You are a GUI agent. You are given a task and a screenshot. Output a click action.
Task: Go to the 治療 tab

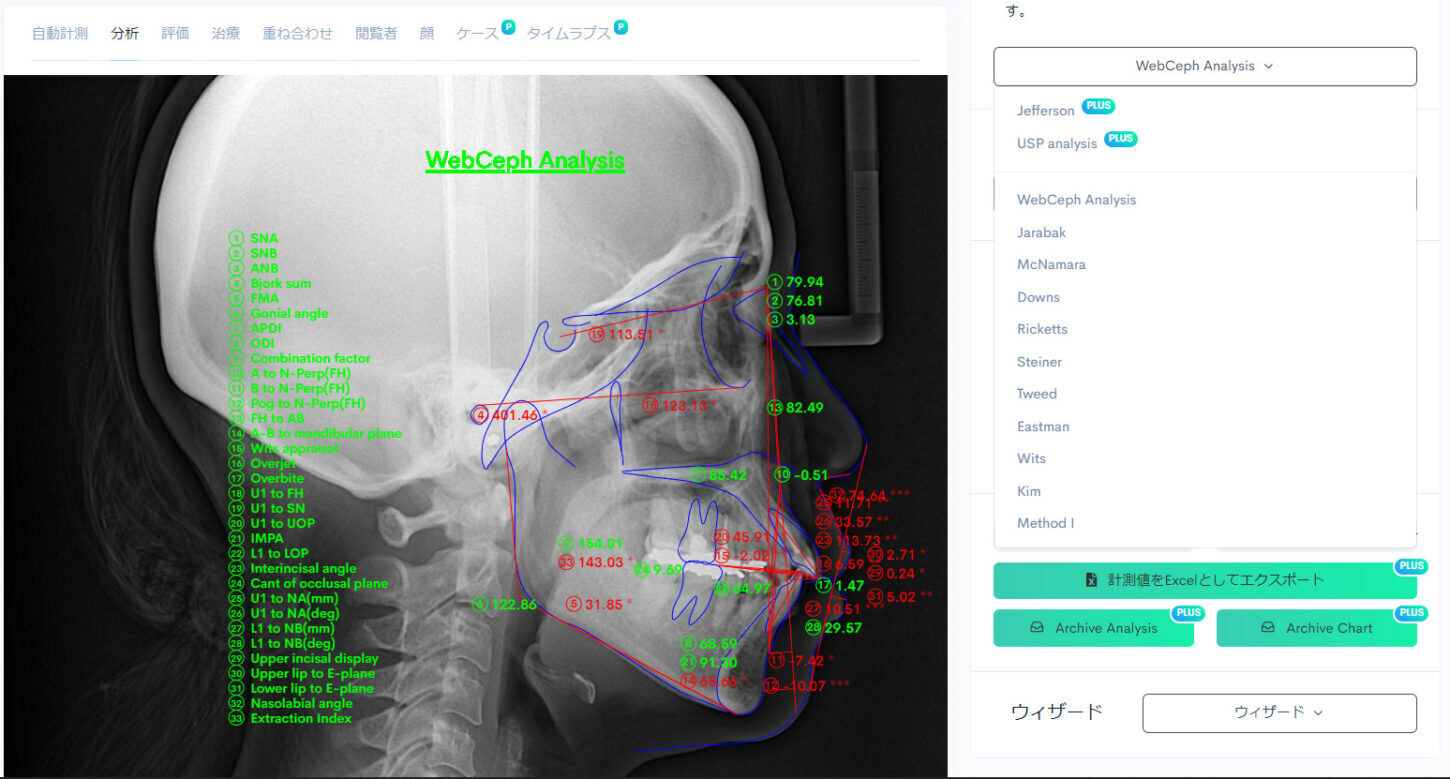[x=226, y=33]
